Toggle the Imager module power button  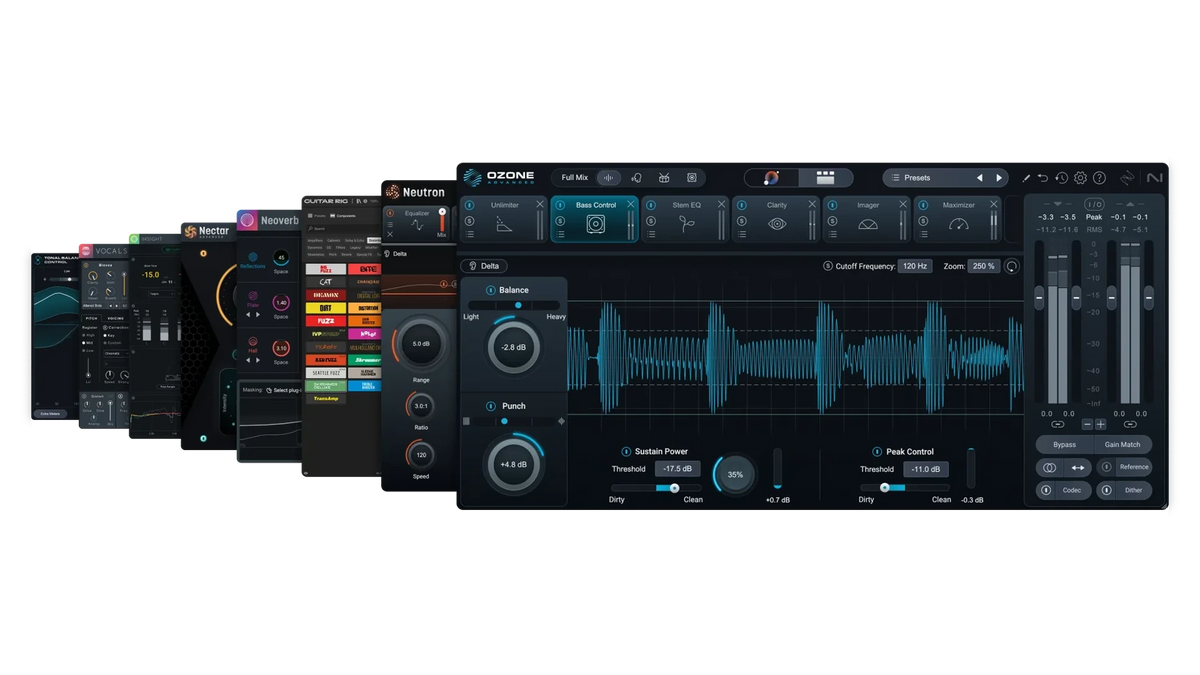coord(832,205)
